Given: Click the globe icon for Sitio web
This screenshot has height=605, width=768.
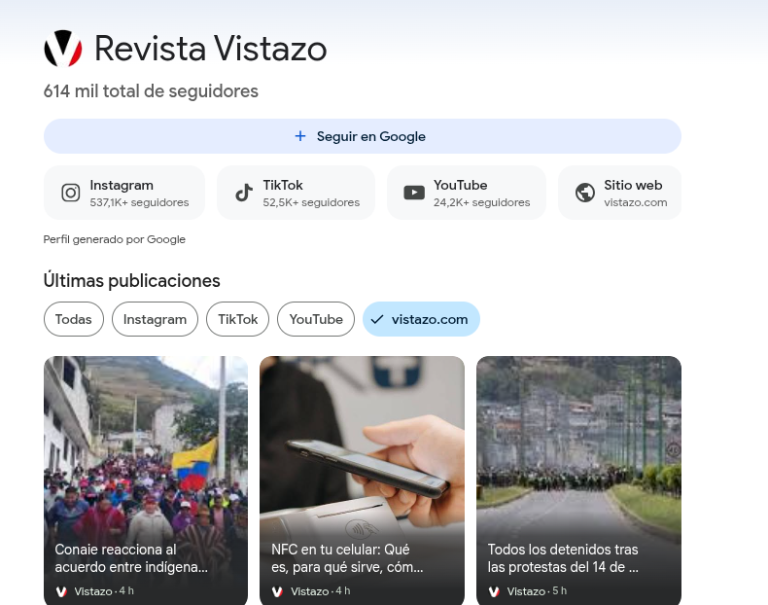Looking at the screenshot, I should pyautogui.click(x=585, y=193).
